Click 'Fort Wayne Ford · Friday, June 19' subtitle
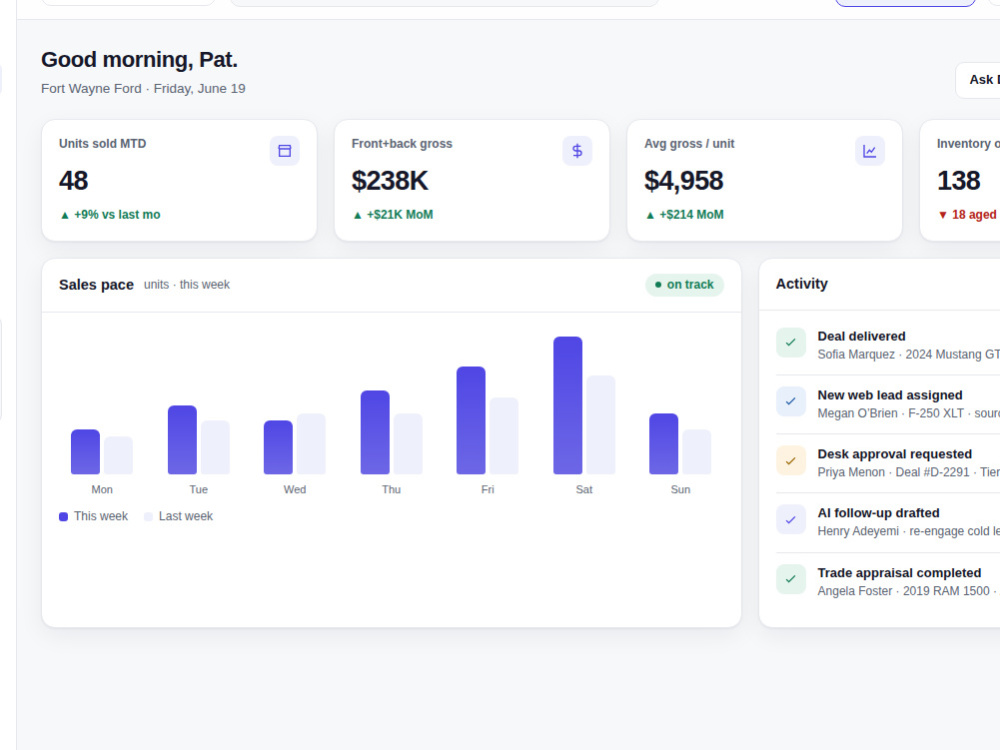The image size is (1000, 750). coord(143,89)
